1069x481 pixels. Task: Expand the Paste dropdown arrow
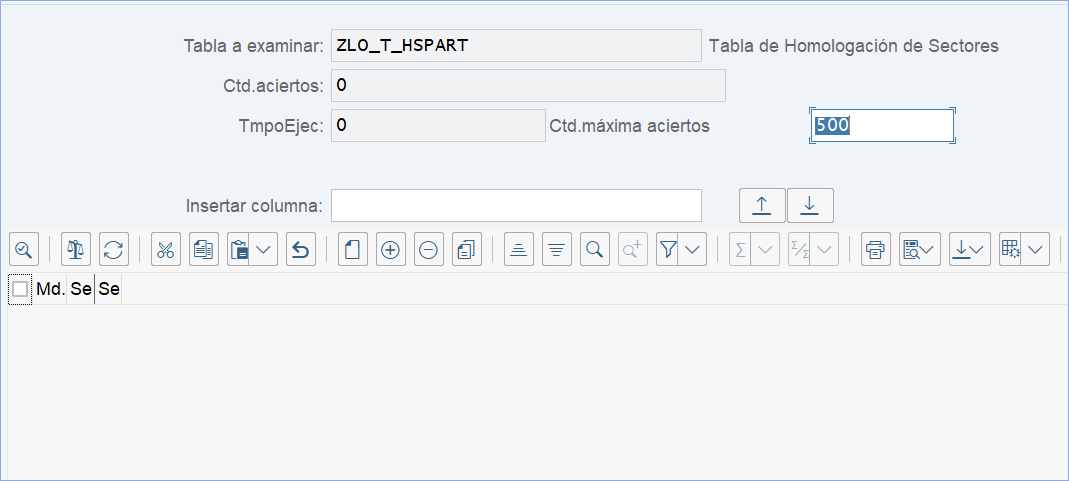(x=265, y=249)
